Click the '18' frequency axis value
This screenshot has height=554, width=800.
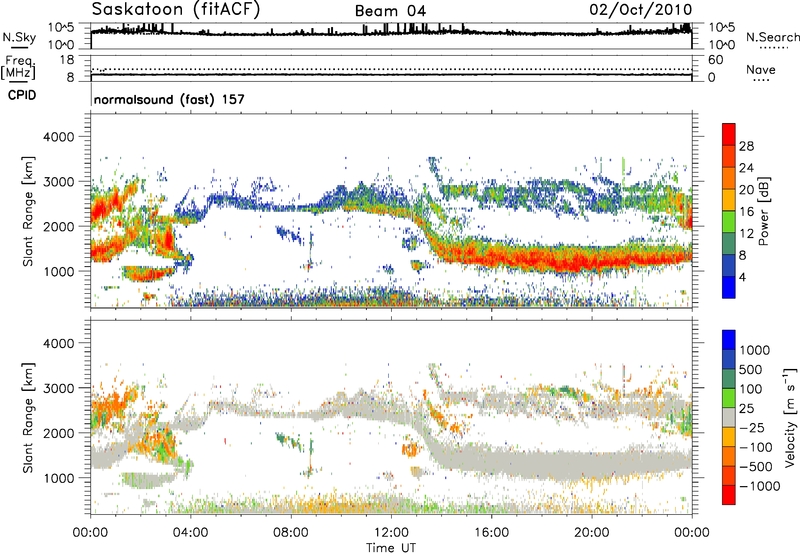pyautogui.click(x=66, y=60)
